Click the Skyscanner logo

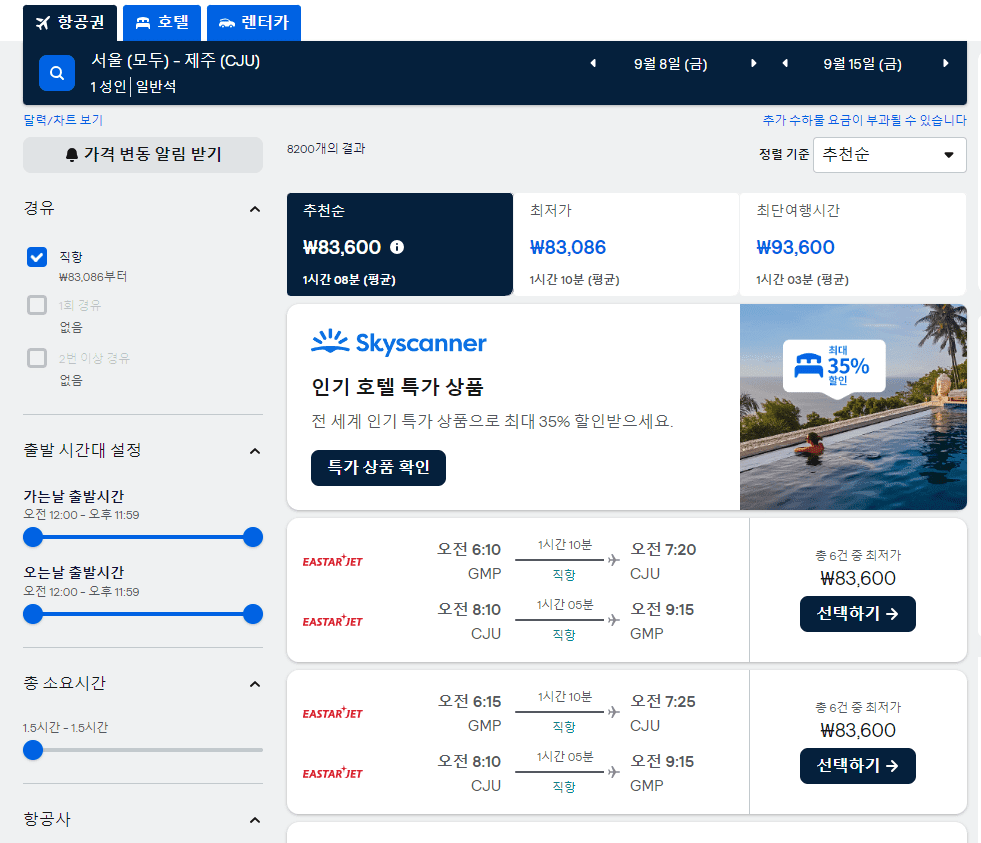[x=398, y=343]
